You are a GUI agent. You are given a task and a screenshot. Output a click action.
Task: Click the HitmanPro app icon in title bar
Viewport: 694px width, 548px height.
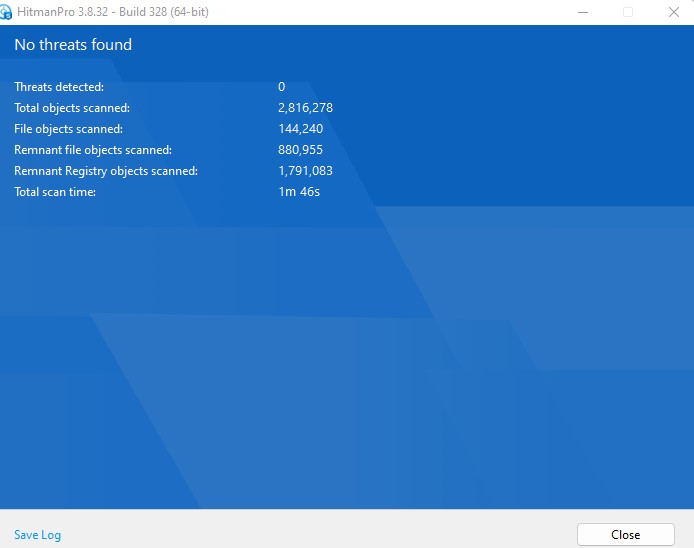(6, 12)
